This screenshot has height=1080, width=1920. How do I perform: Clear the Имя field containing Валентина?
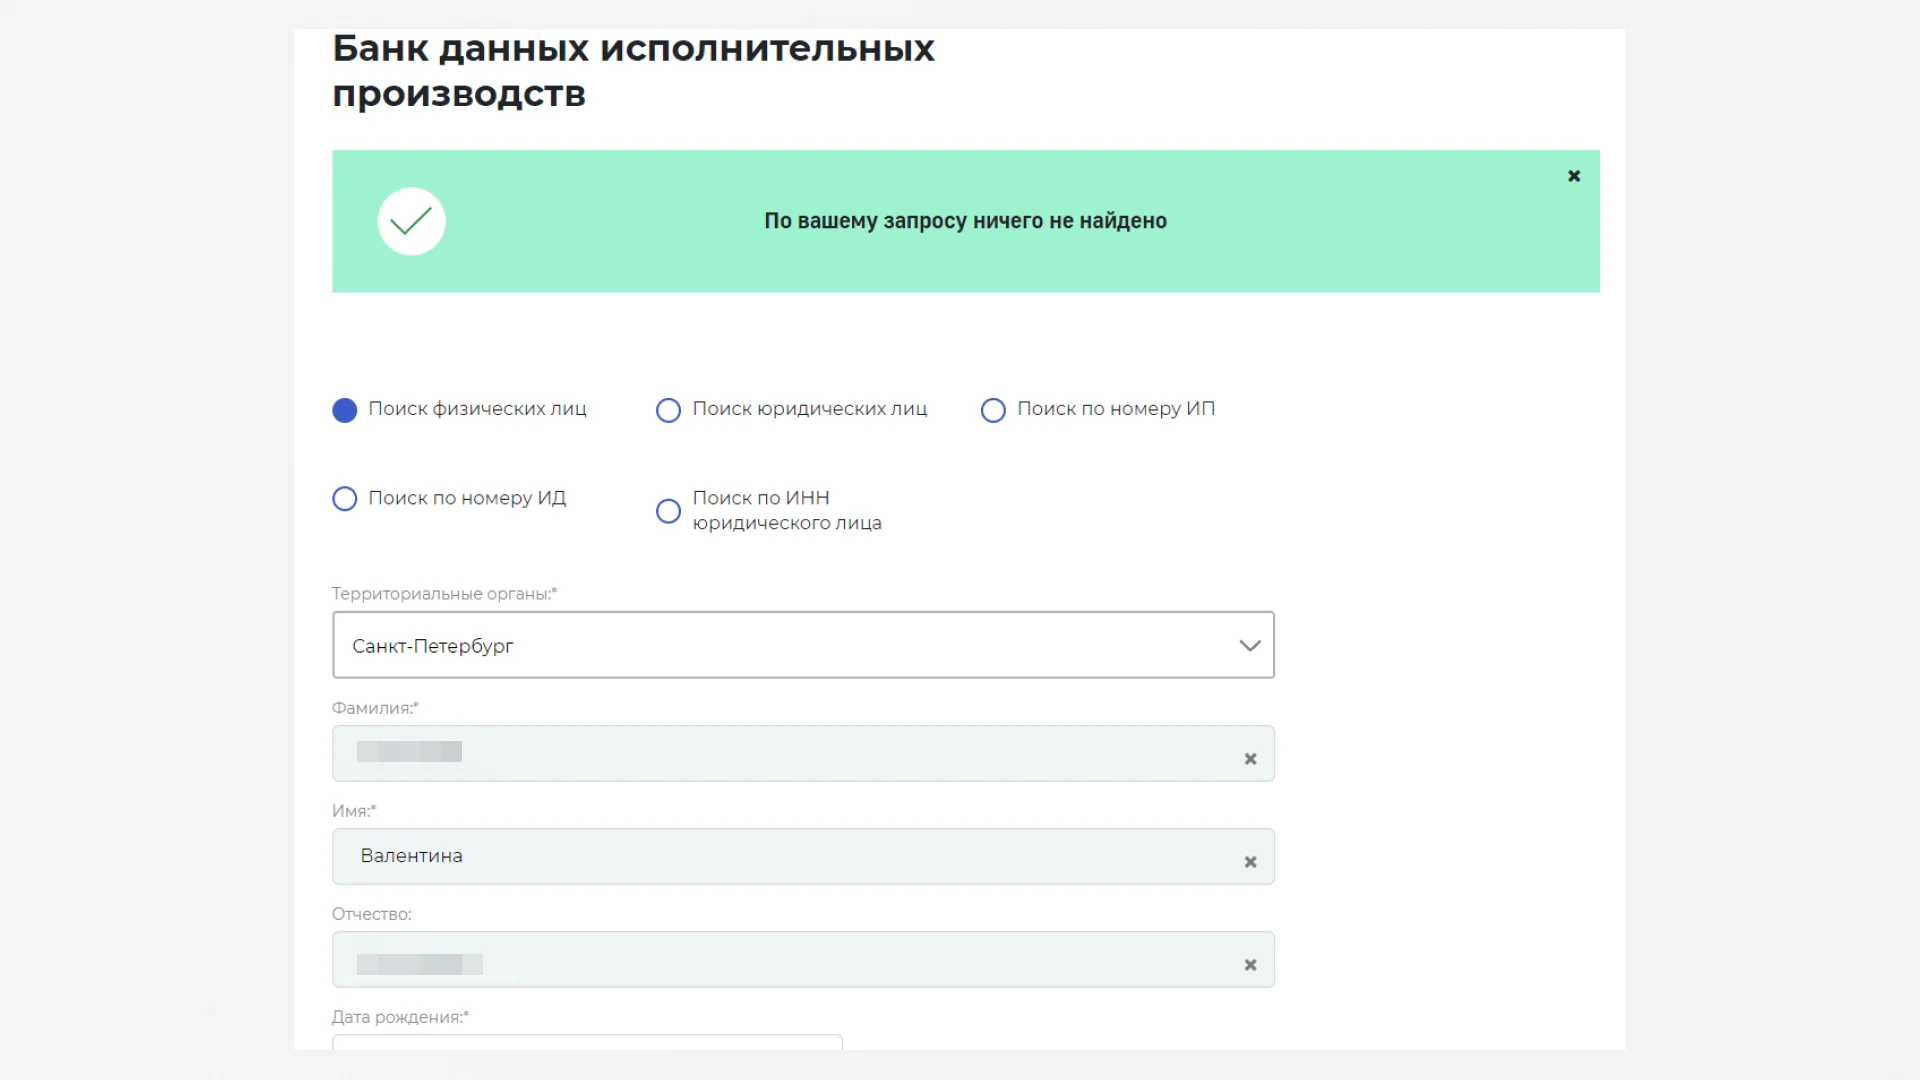[1250, 862]
